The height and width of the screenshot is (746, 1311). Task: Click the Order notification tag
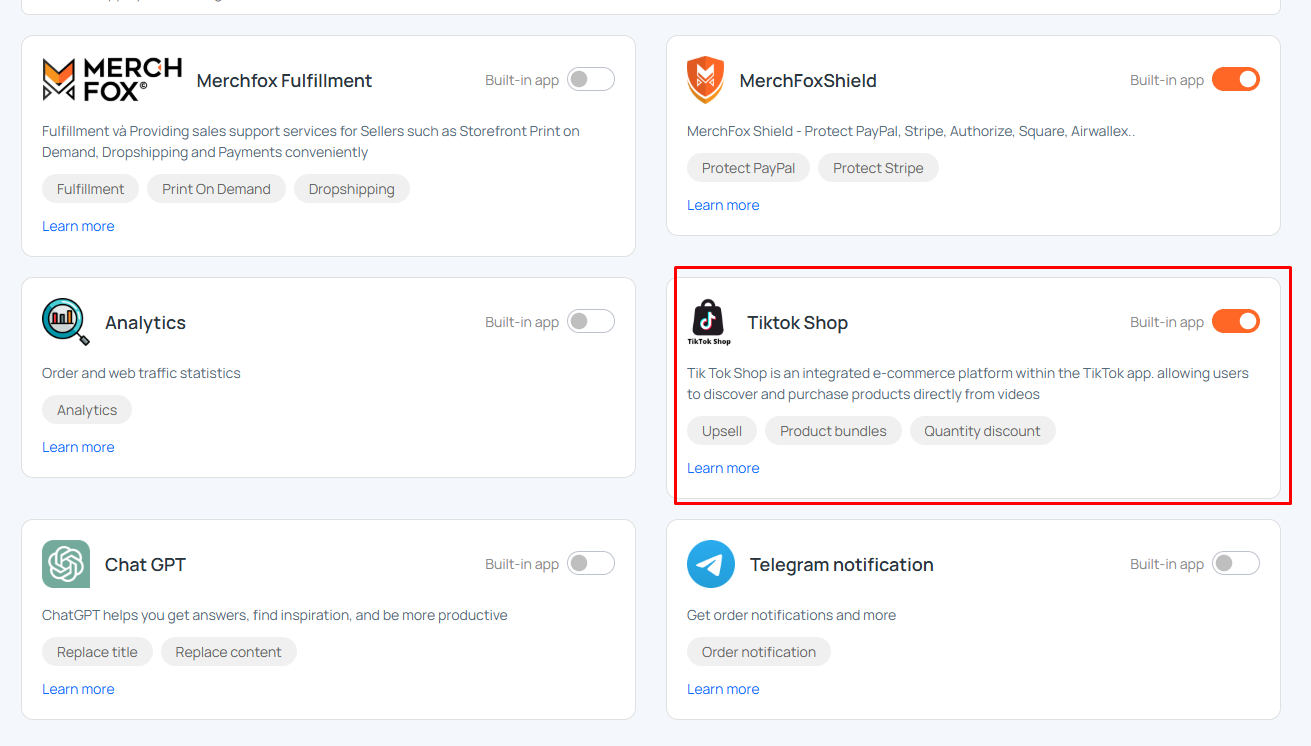coord(758,652)
